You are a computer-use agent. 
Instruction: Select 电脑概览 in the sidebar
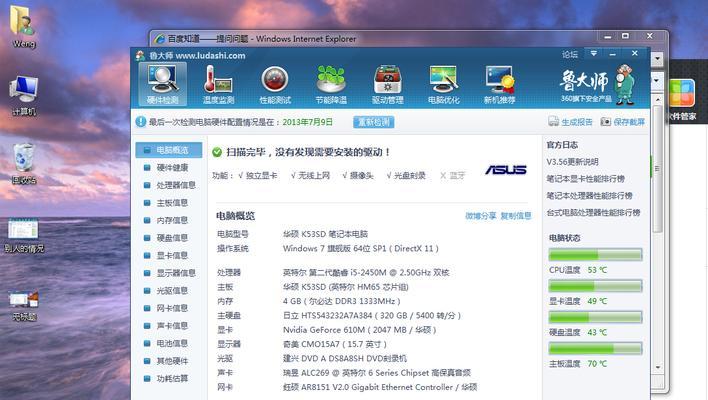[168, 150]
